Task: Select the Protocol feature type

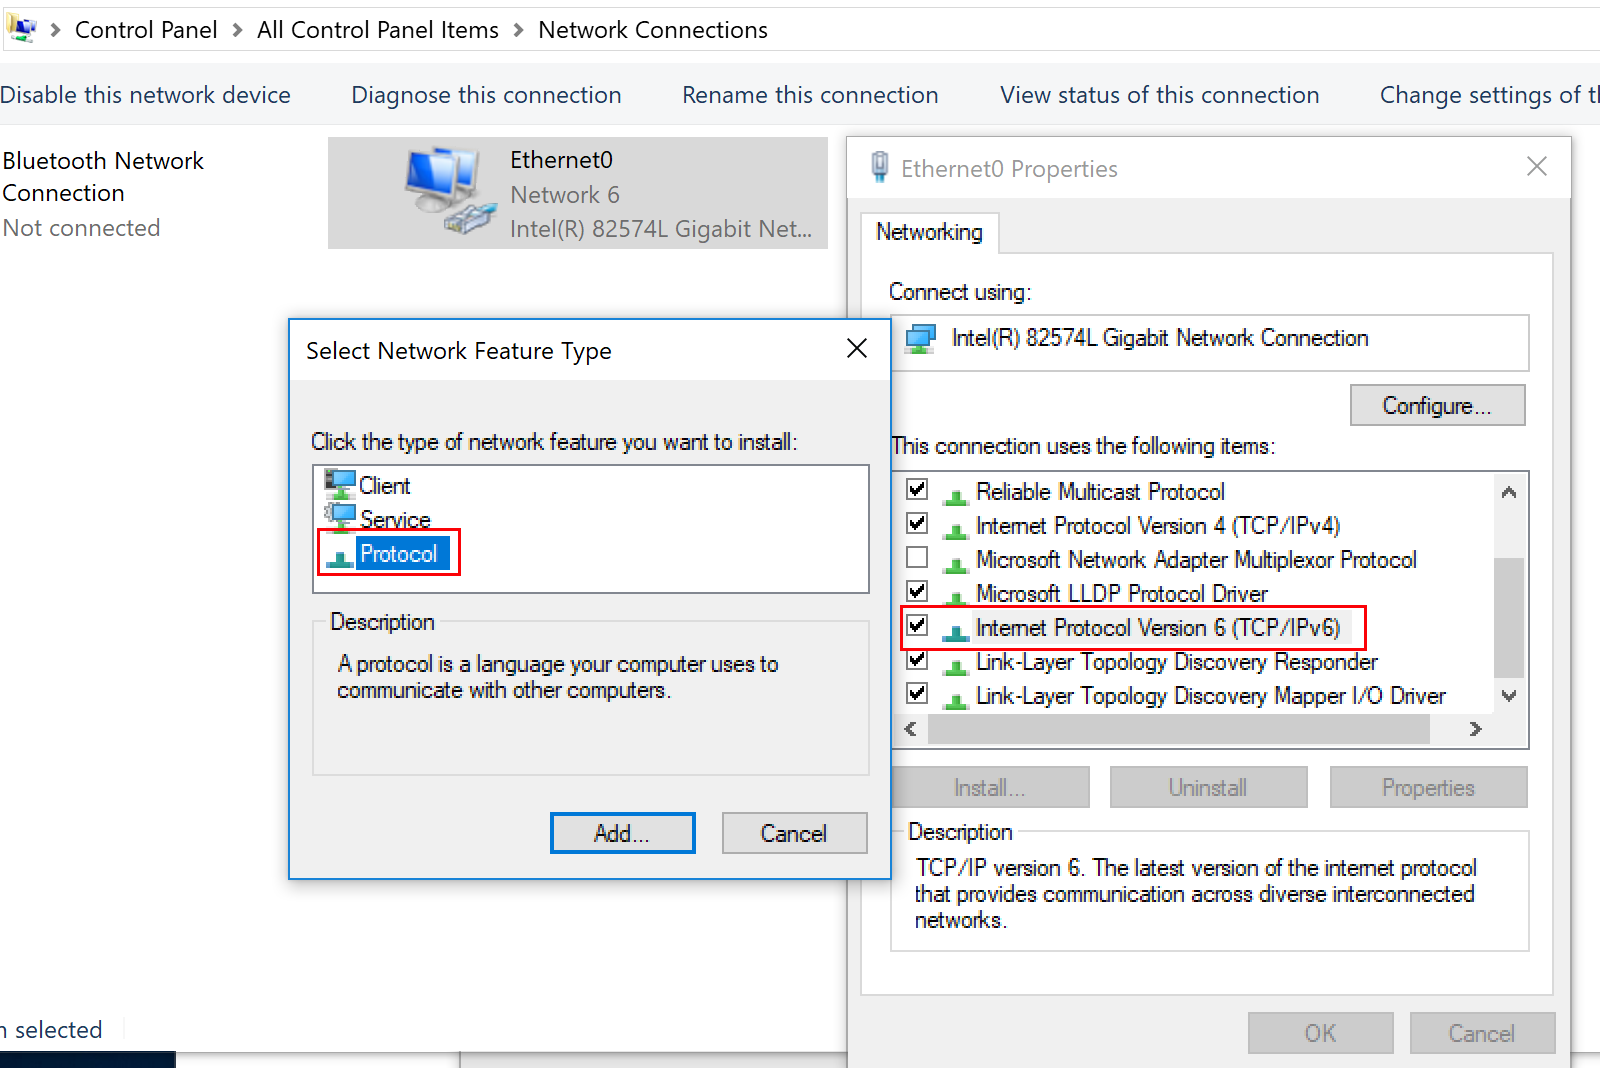Action: 398,554
